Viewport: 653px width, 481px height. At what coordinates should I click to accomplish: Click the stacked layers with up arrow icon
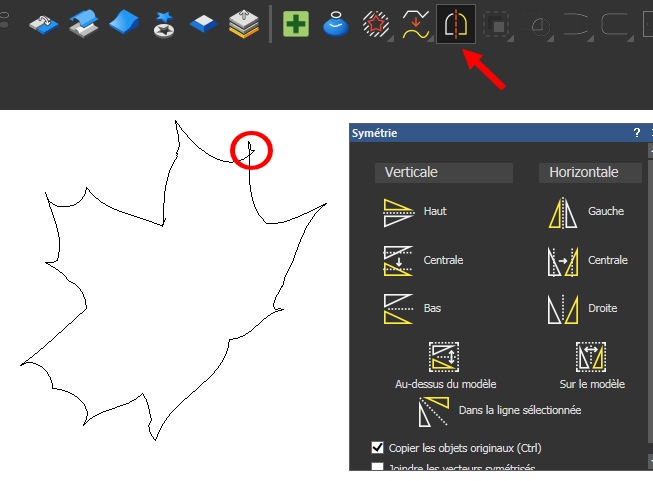244,24
